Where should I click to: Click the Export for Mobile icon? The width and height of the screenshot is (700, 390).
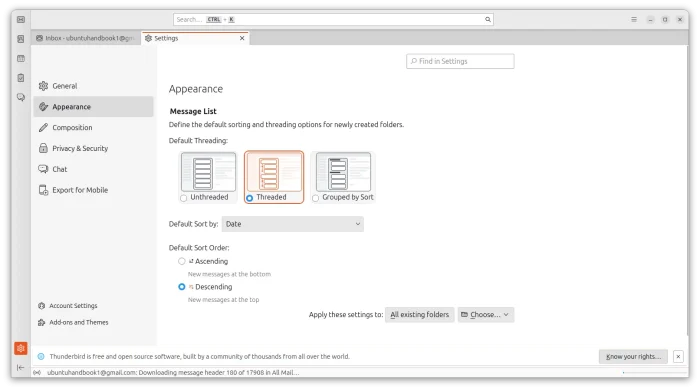(x=43, y=190)
